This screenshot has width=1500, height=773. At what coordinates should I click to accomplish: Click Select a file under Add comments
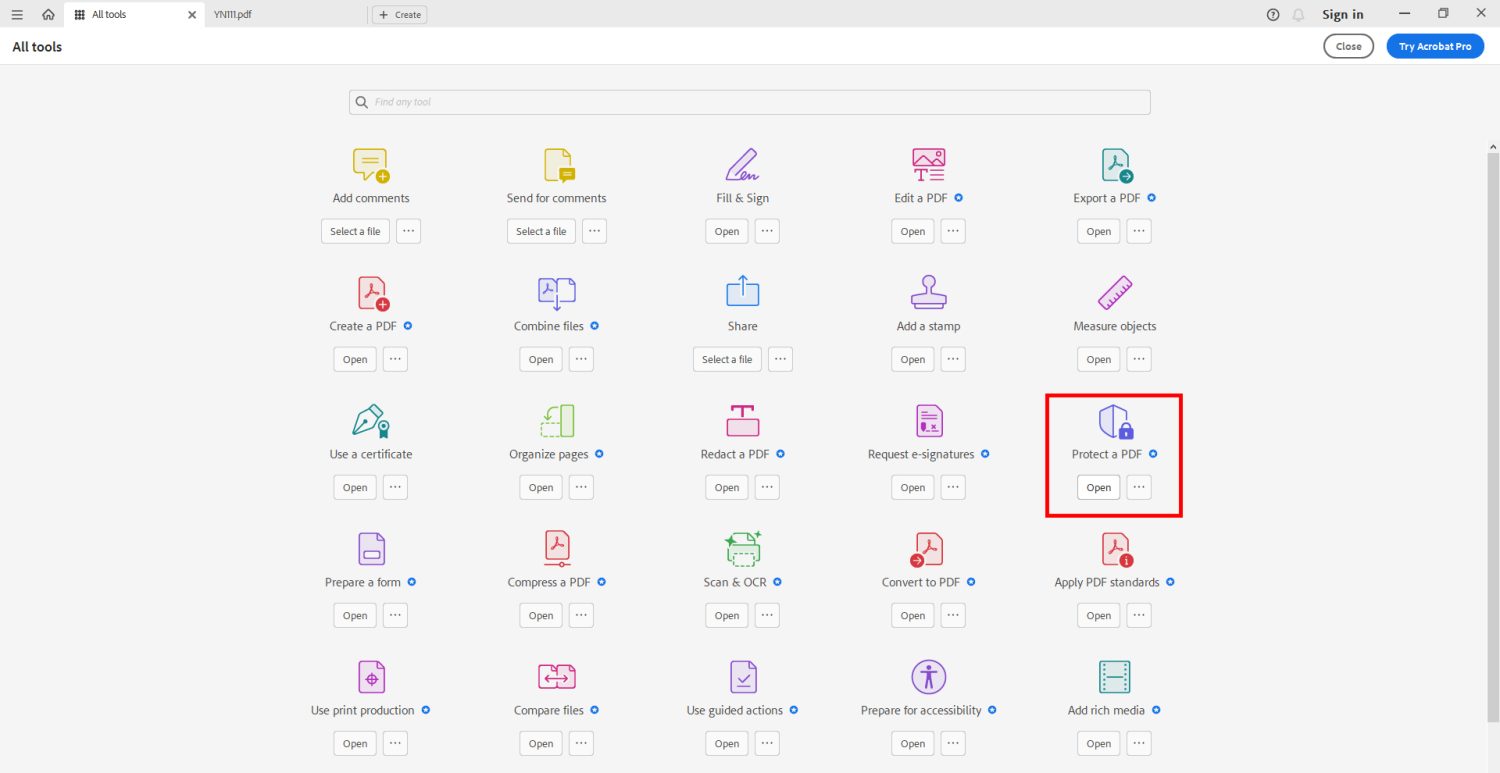355,231
